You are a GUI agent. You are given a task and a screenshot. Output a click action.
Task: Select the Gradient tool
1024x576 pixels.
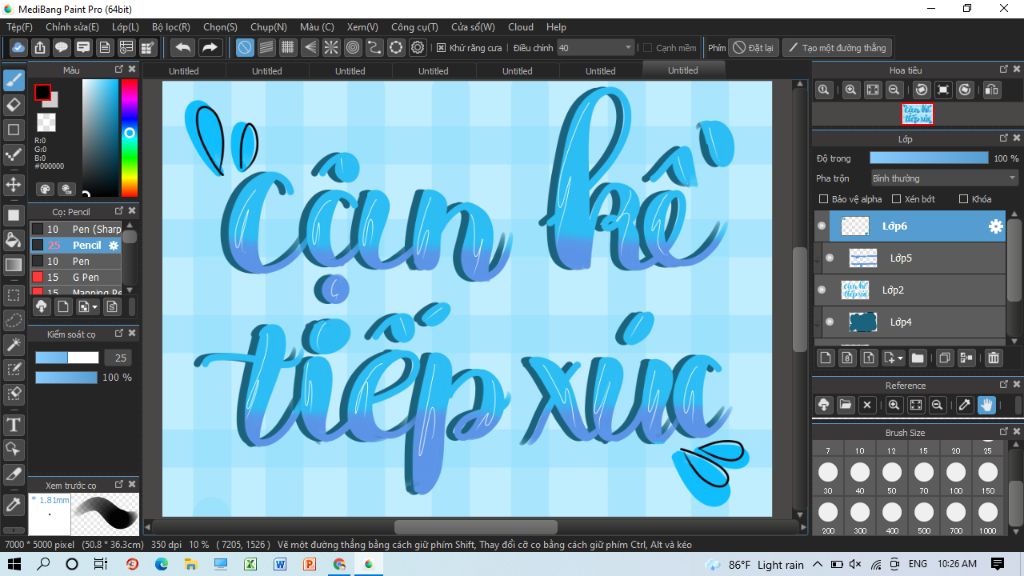(x=14, y=264)
